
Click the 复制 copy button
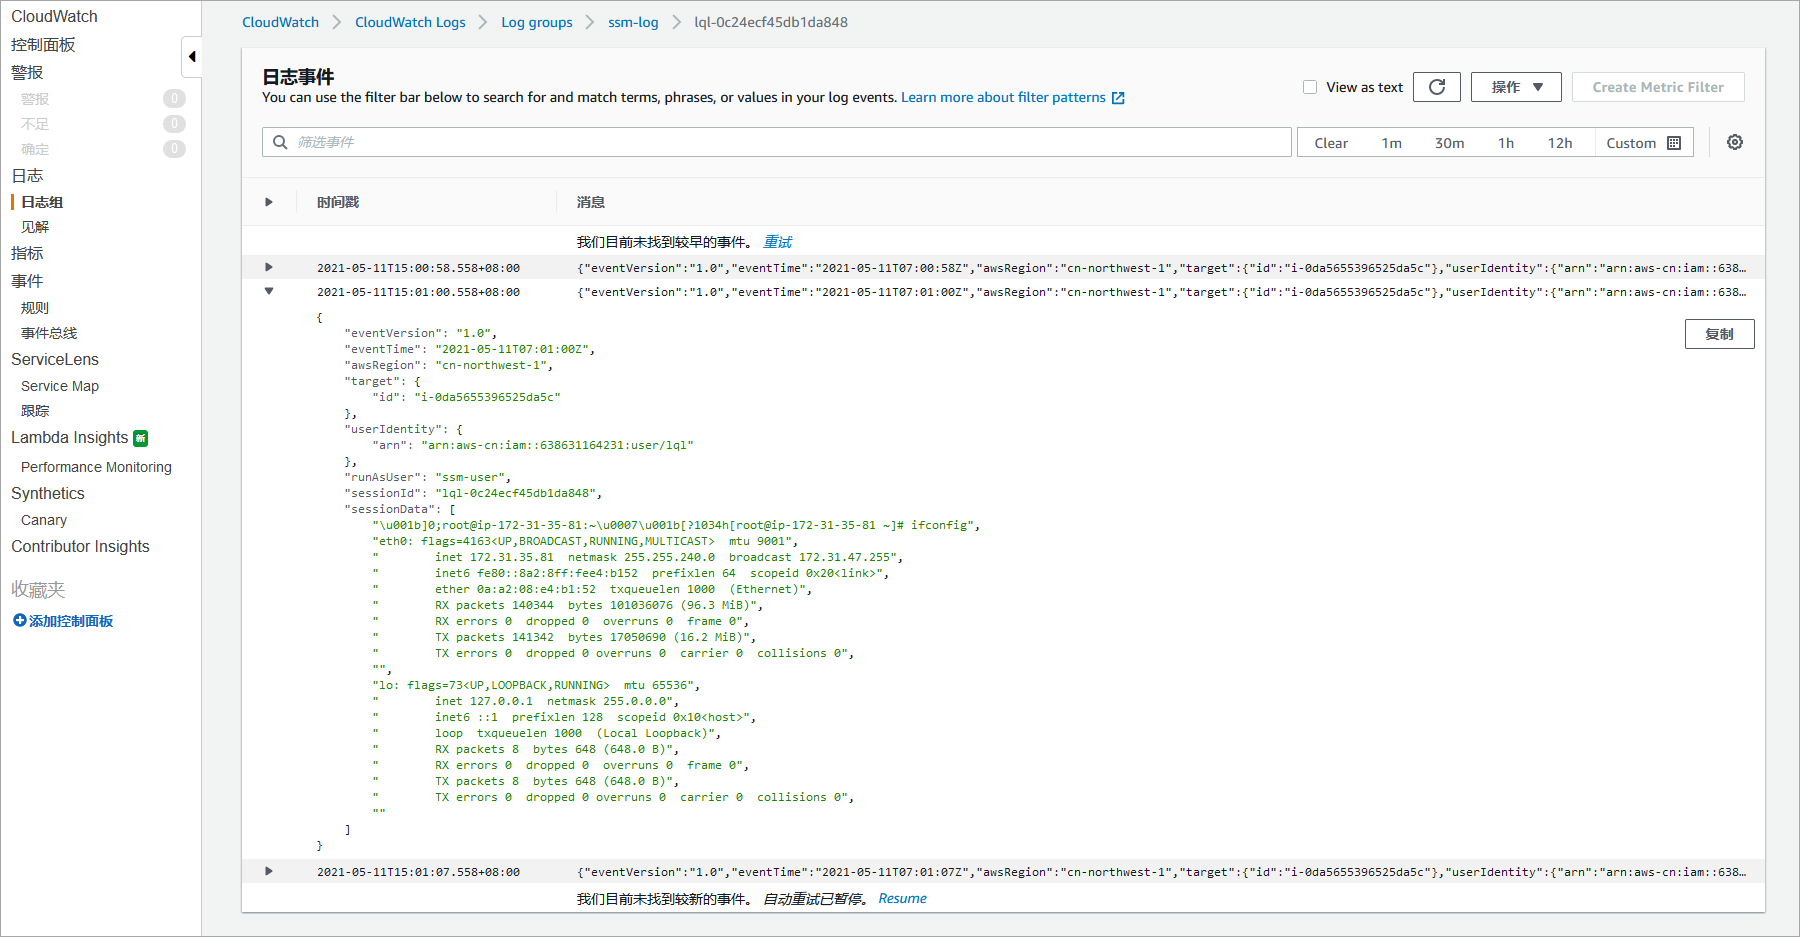click(1719, 334)
